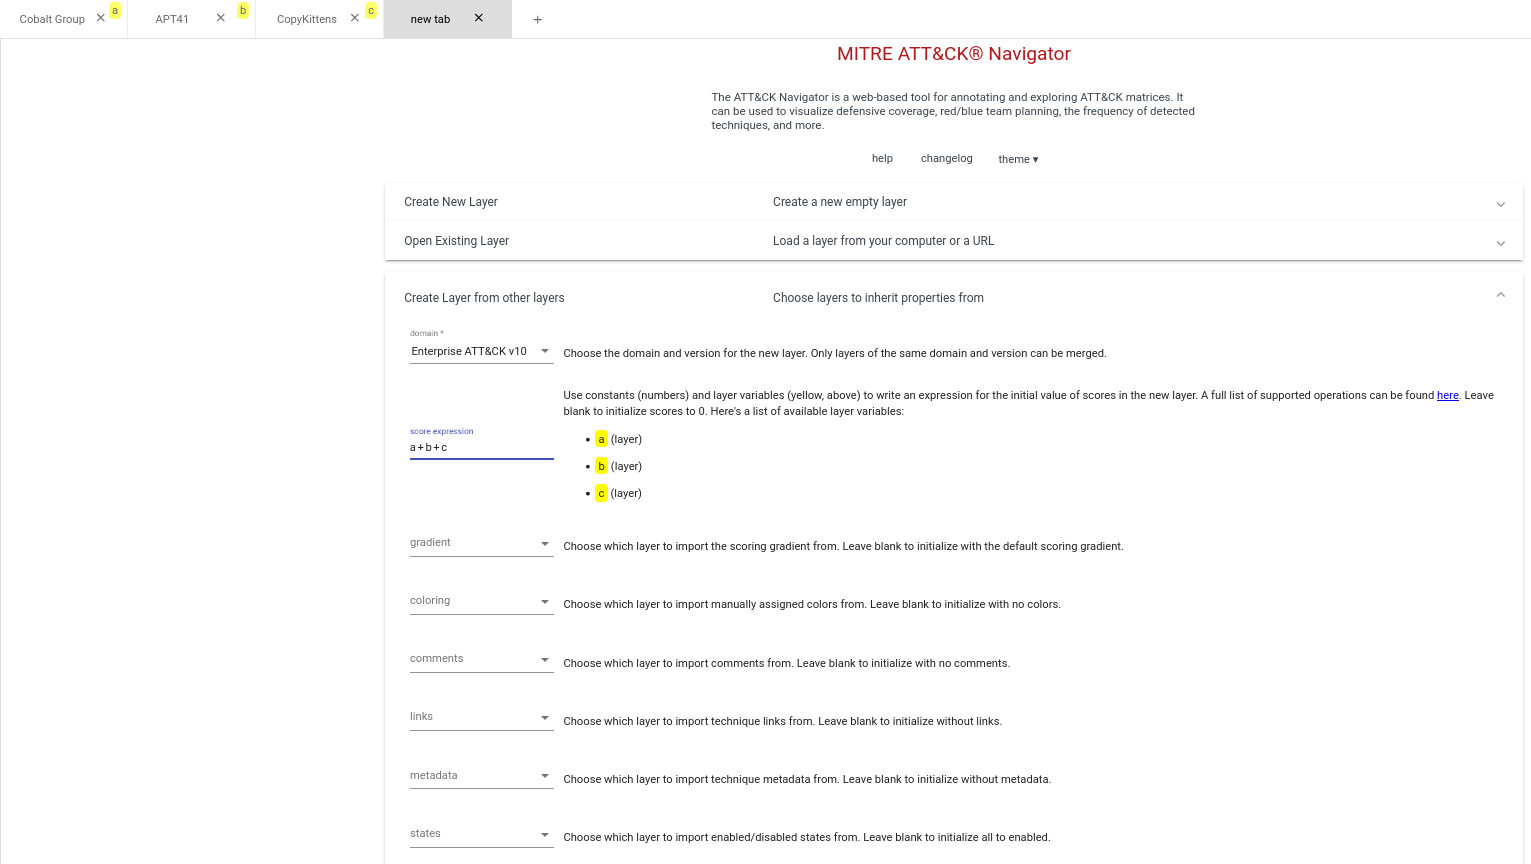
Task: Add a new tab with plus icon
Action: (x=538, y=19)
